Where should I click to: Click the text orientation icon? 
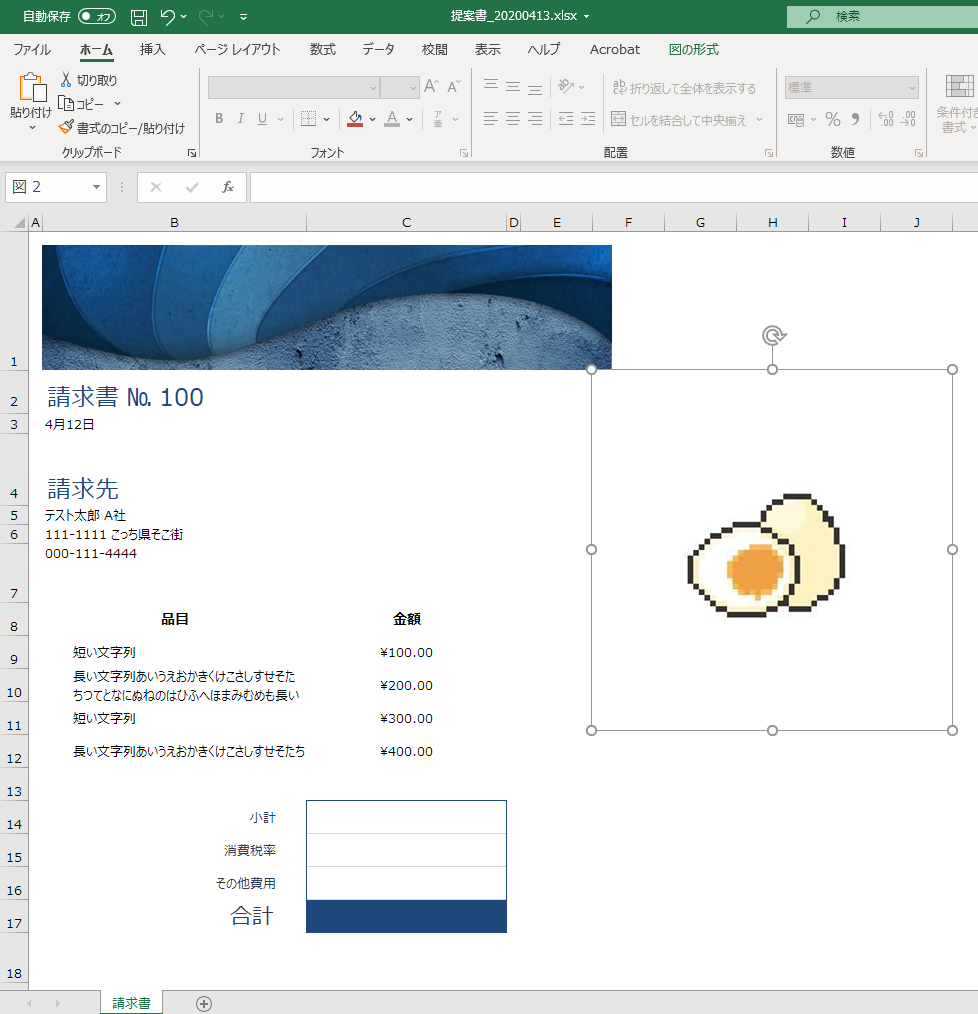click(x=567, y=86)
